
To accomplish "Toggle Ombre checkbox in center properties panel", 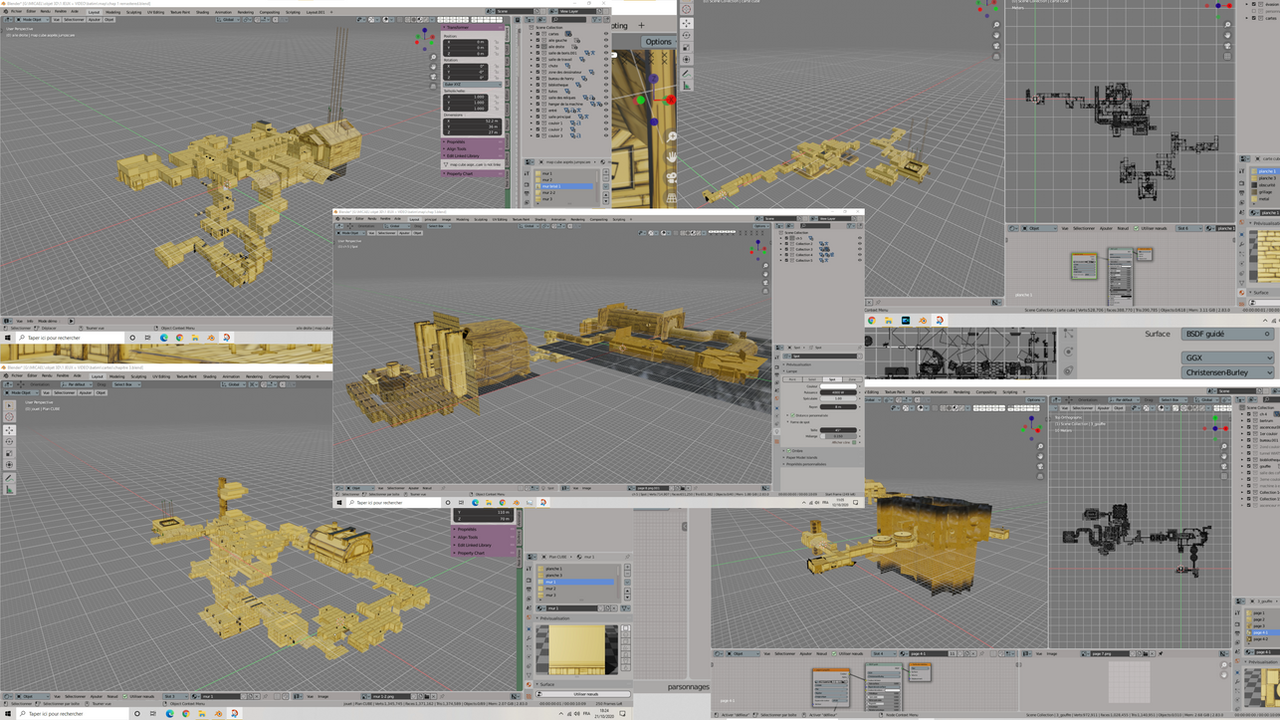I will click(x=789, y=450).
